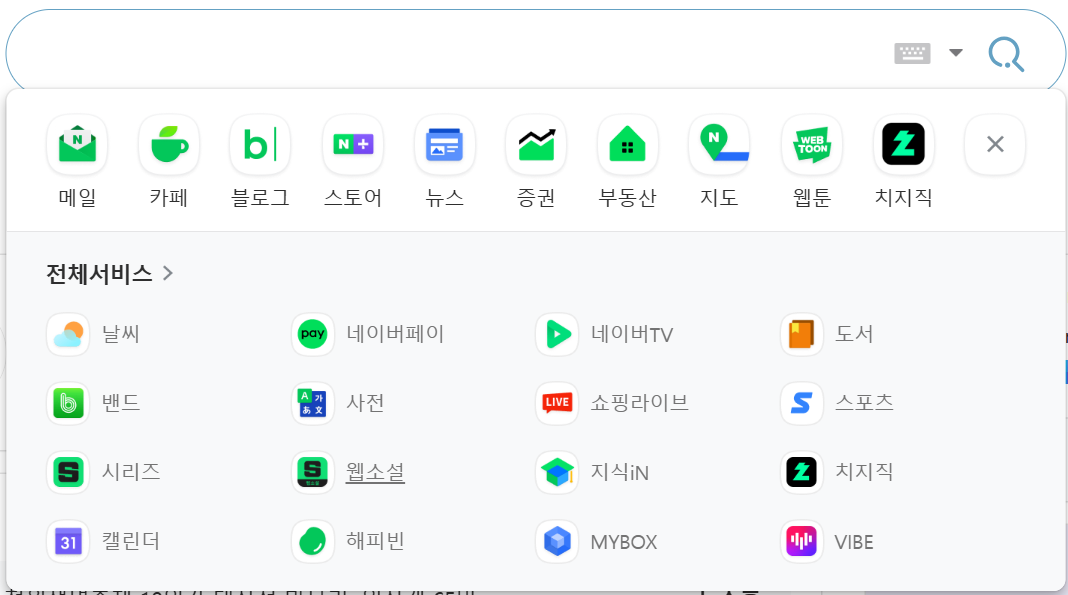Open the 쇼핑라이브 text link
Screen dimensions: 1068x595
[640, 403]
